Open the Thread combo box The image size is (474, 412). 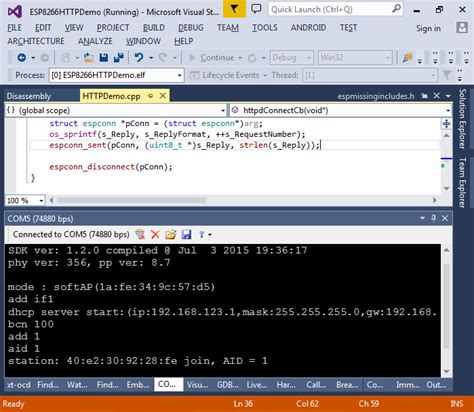(370, 75)
